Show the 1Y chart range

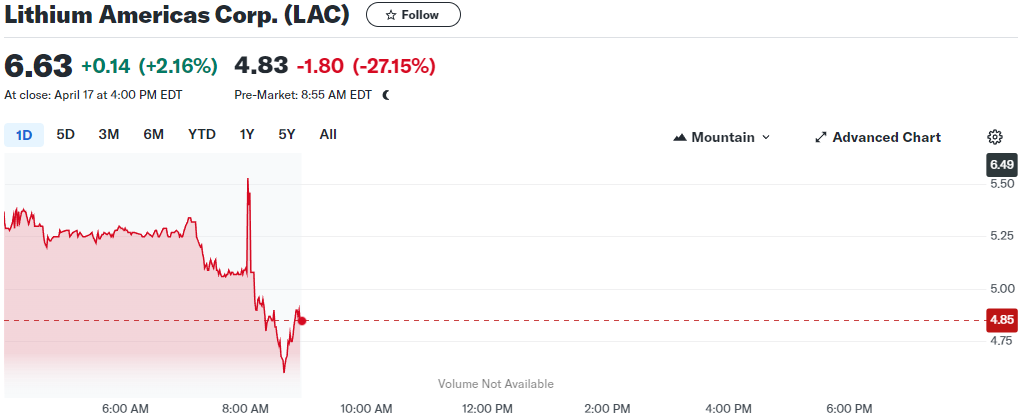click(x=247, y=134)
